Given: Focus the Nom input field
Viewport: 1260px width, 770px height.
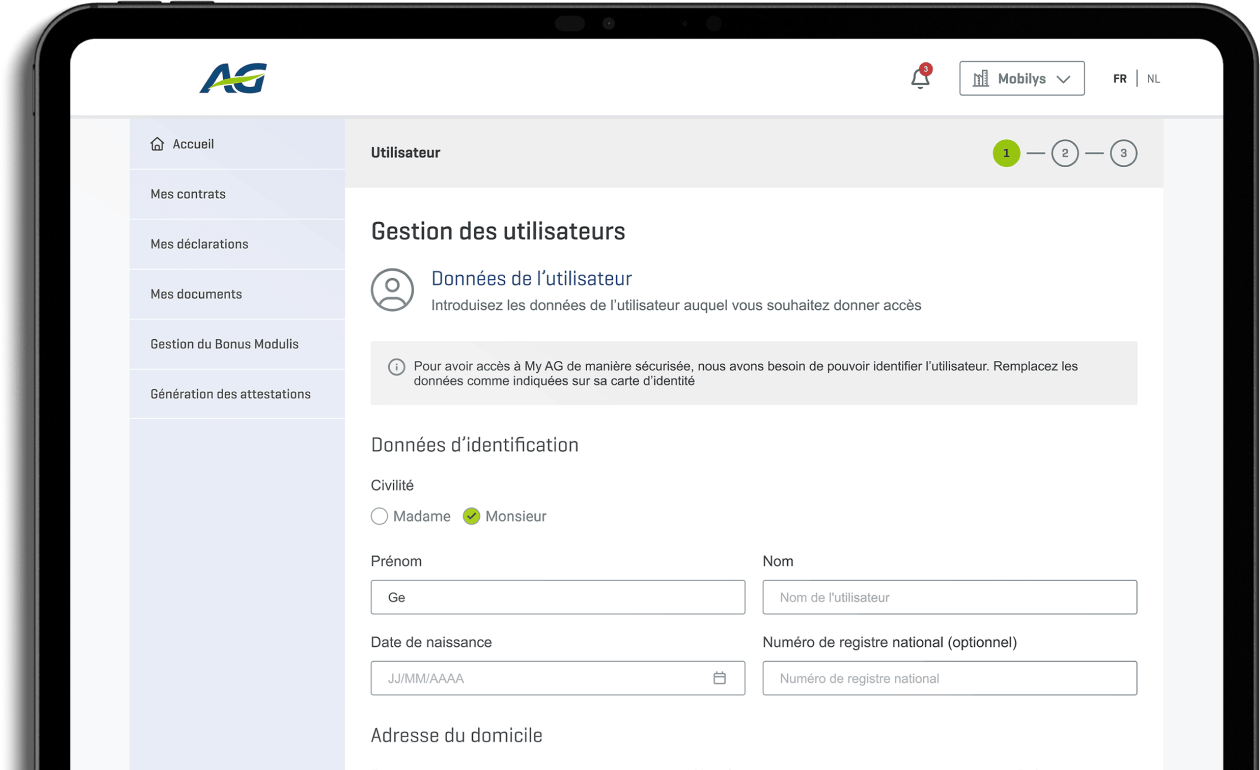Looking at the screenshot, I should click(x=950, y=597).
